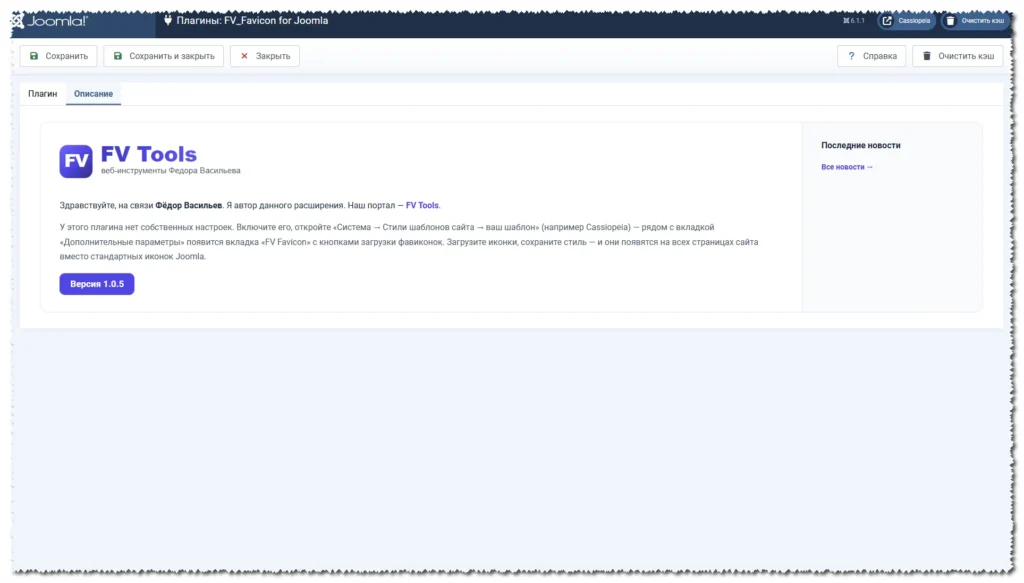Open the Joomla logo home link
This screenshot has height=583, width=1024.
pos(50,21)
